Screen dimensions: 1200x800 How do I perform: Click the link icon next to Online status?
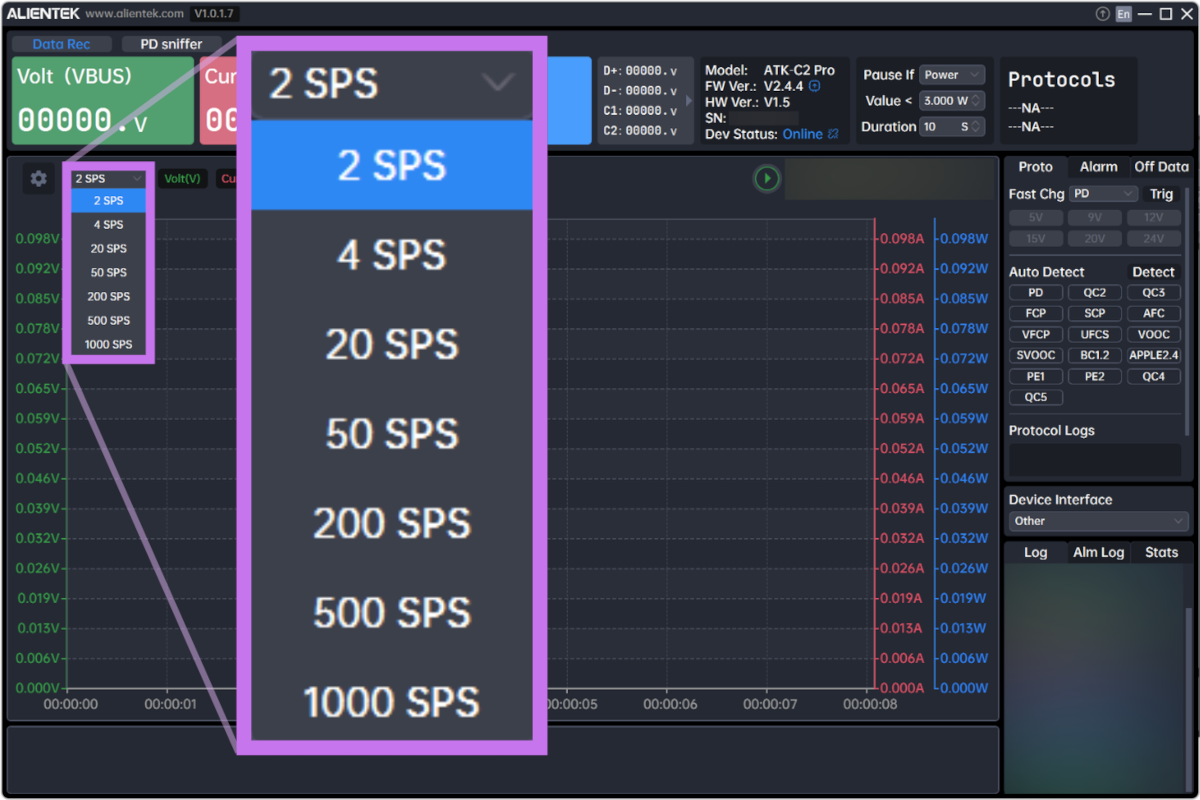(833, 134)
